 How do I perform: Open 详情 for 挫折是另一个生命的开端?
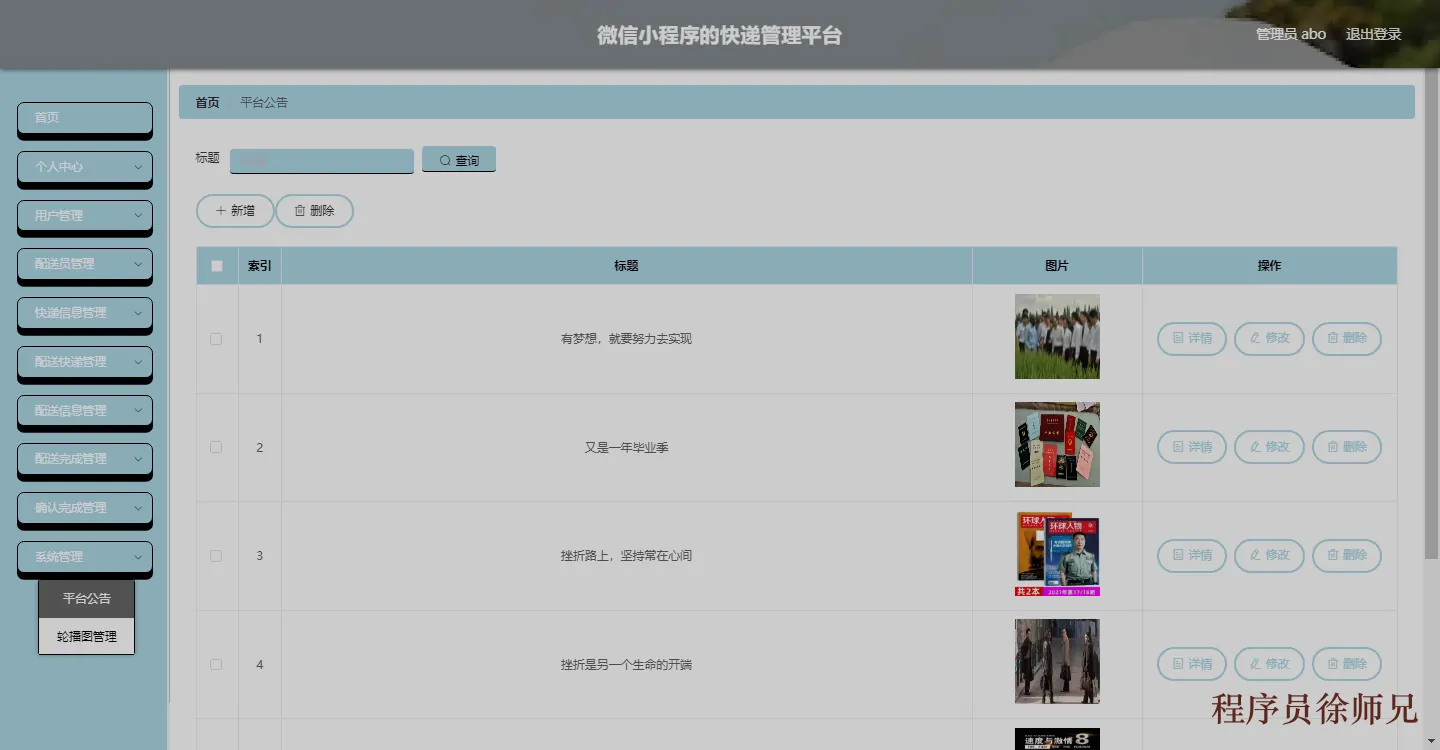1192,664
